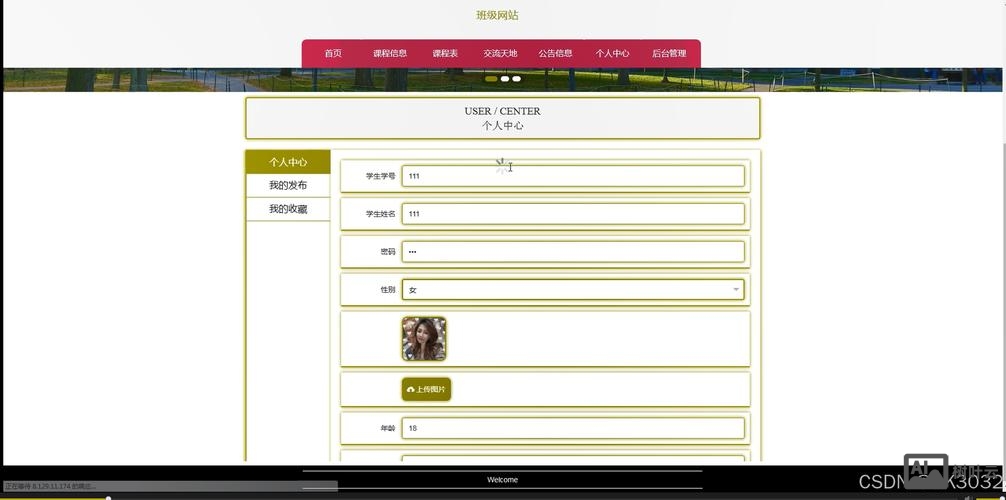Click the 年龄 age input field
Viewport: 1006px width, 500px height.
click(573, 428)
